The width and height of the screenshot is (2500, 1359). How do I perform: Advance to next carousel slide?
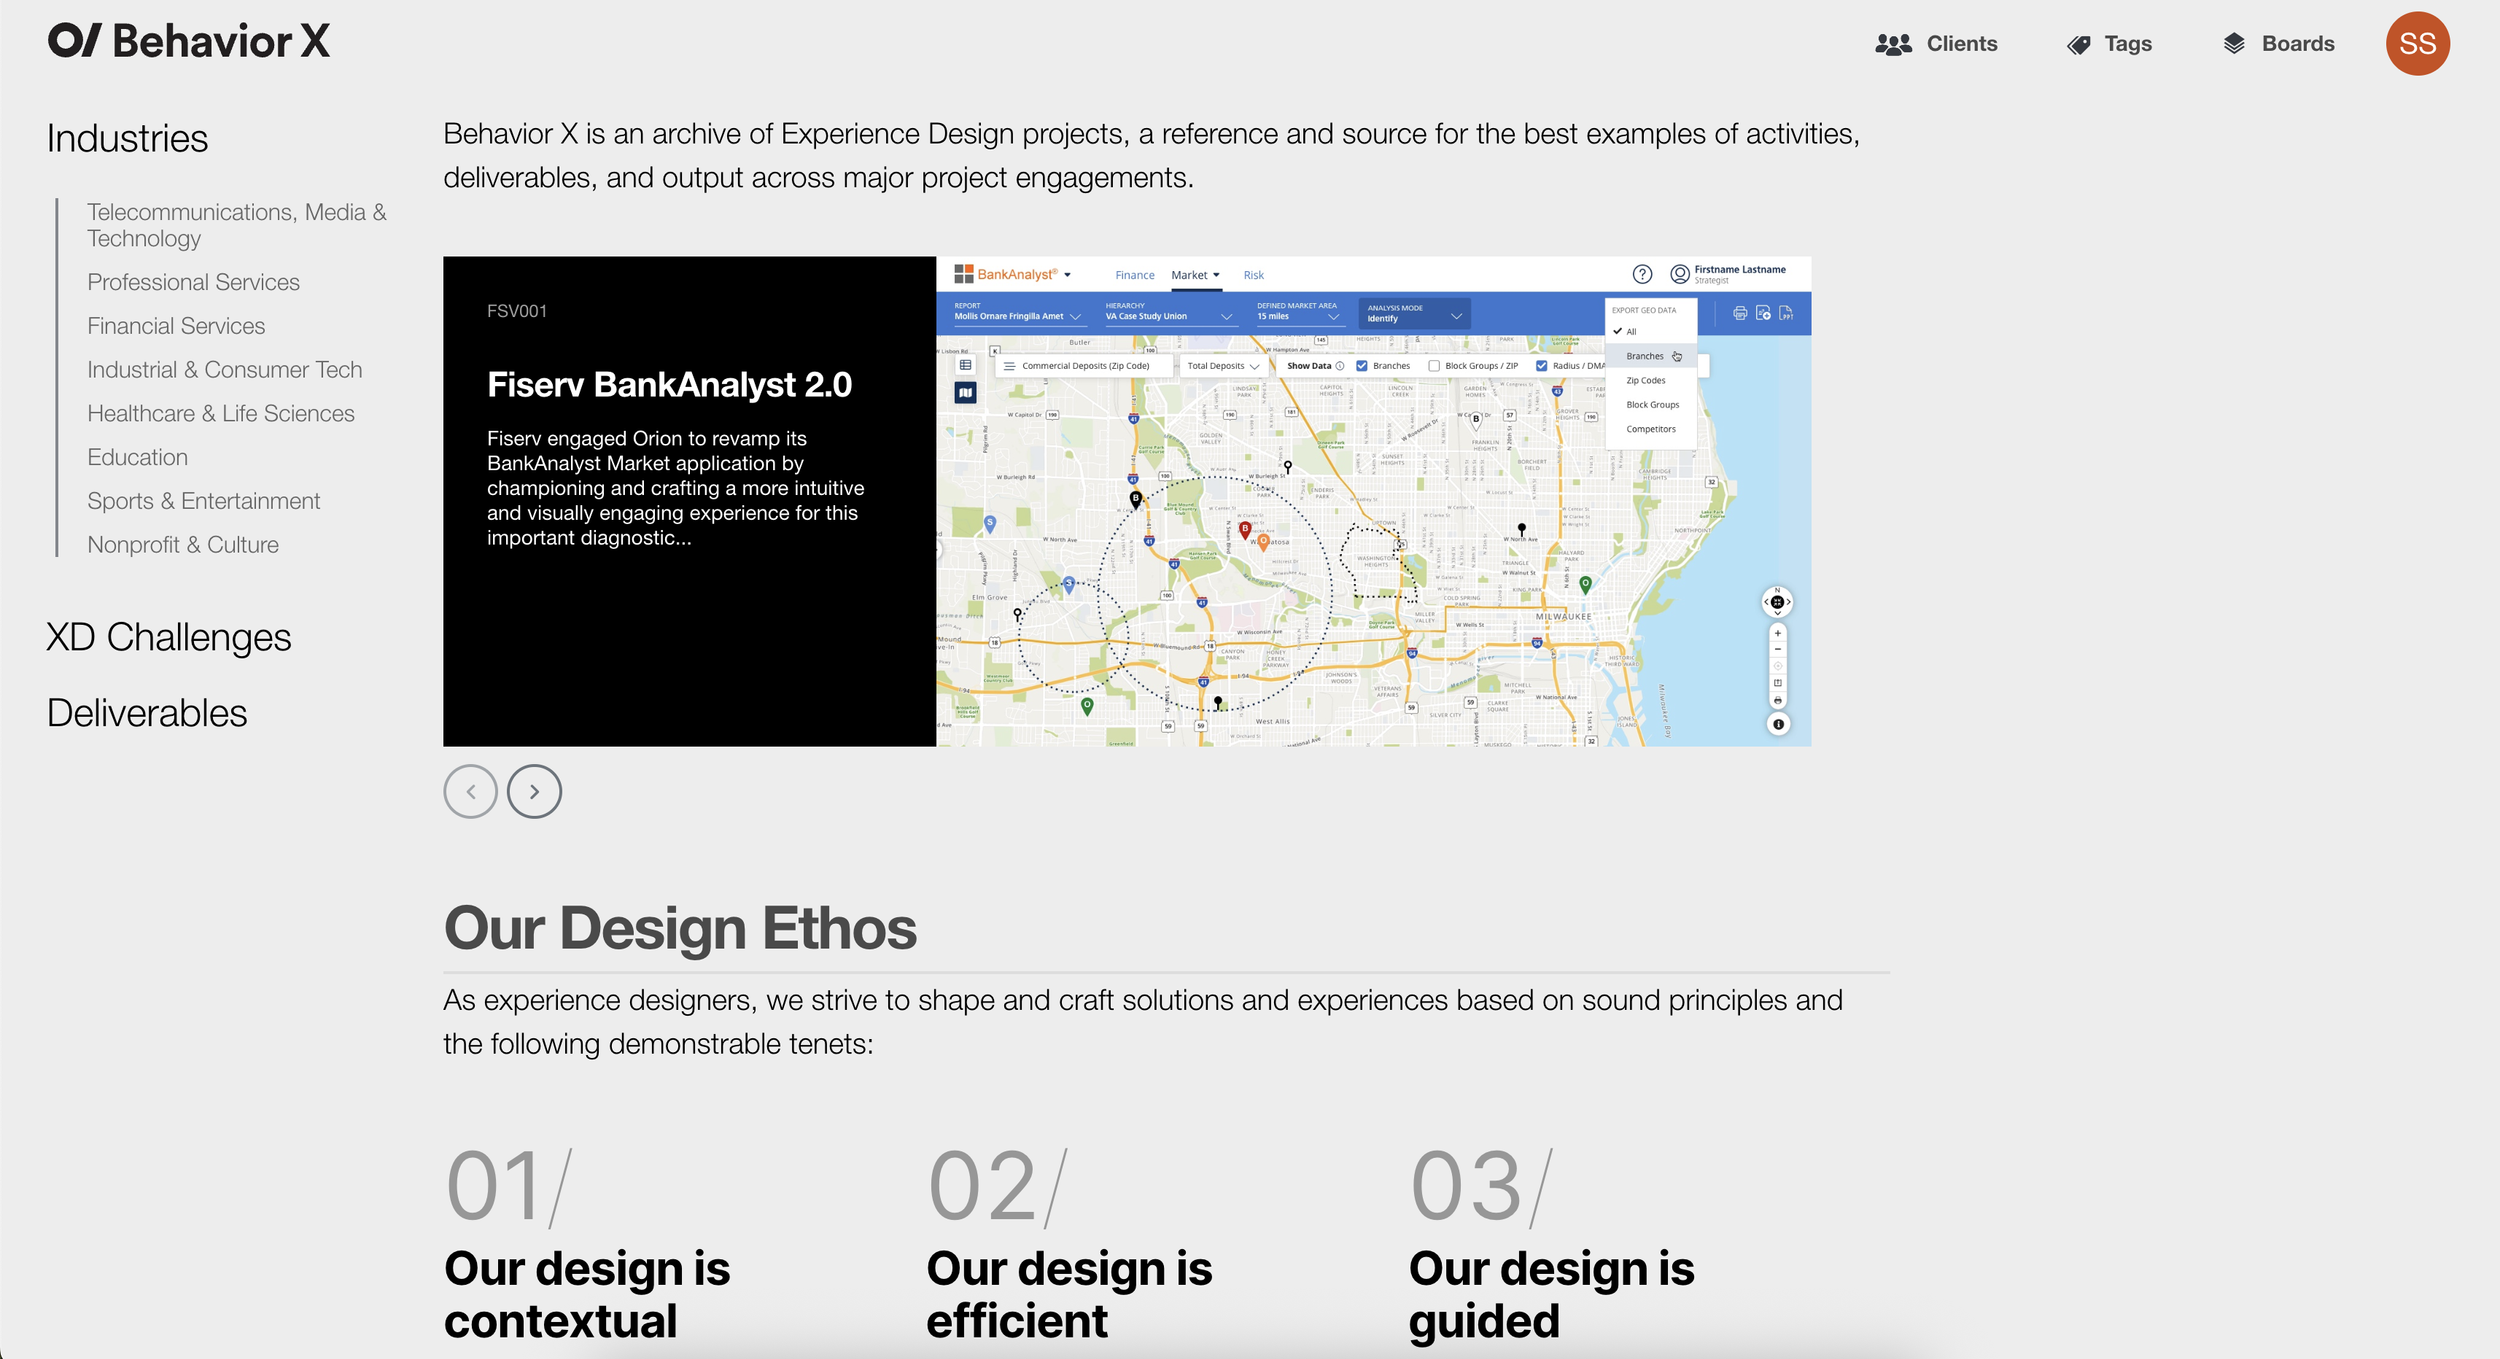pyautogui.click(x=534, y=791)
